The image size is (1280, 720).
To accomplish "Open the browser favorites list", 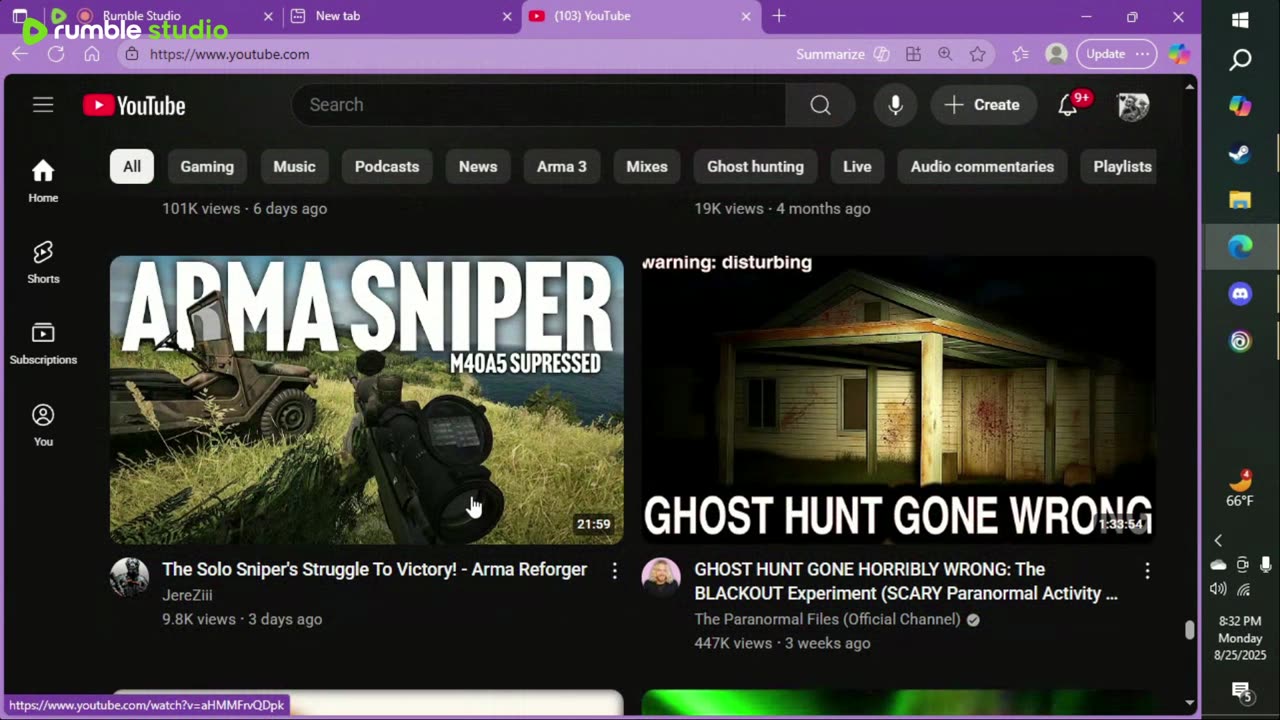I will tap(1020, 54).
